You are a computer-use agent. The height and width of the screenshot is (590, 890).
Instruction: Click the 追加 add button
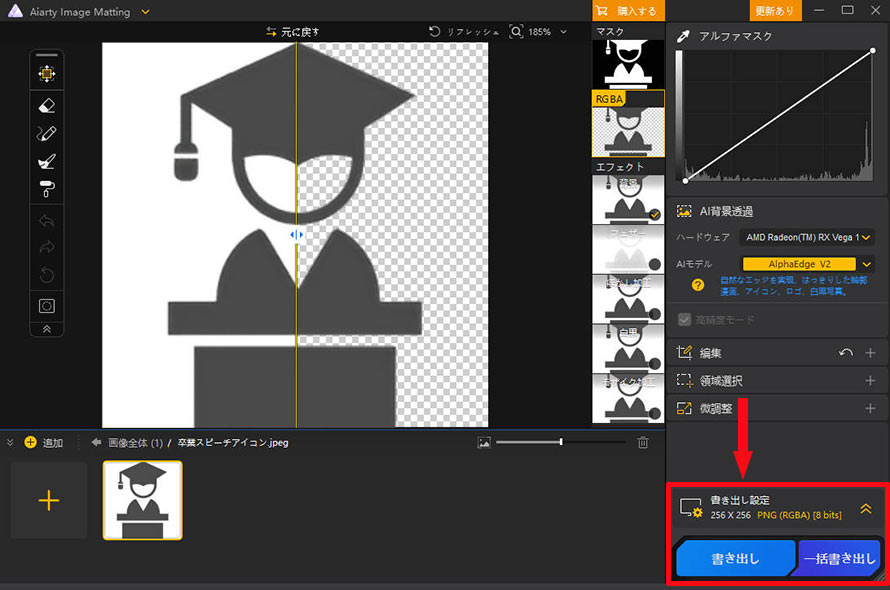[x=44, y=442]
